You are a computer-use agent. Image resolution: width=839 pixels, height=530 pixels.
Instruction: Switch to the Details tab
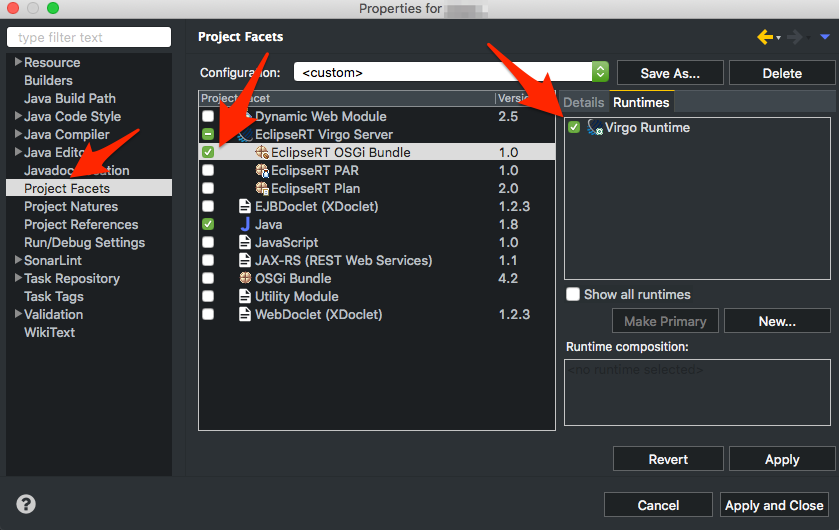click(x=583, y=102)
